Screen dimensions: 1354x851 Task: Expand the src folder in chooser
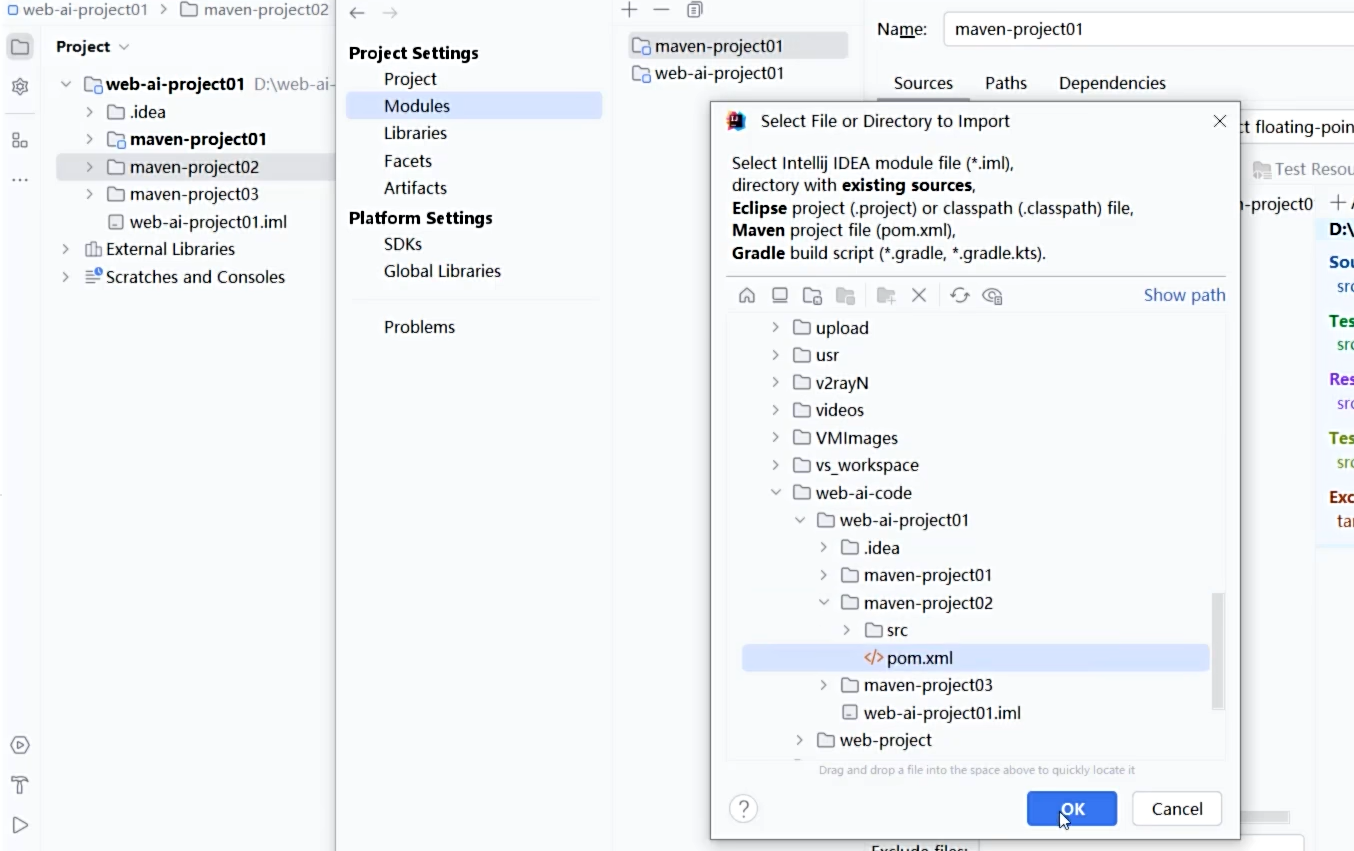click(x=847, y=630)
